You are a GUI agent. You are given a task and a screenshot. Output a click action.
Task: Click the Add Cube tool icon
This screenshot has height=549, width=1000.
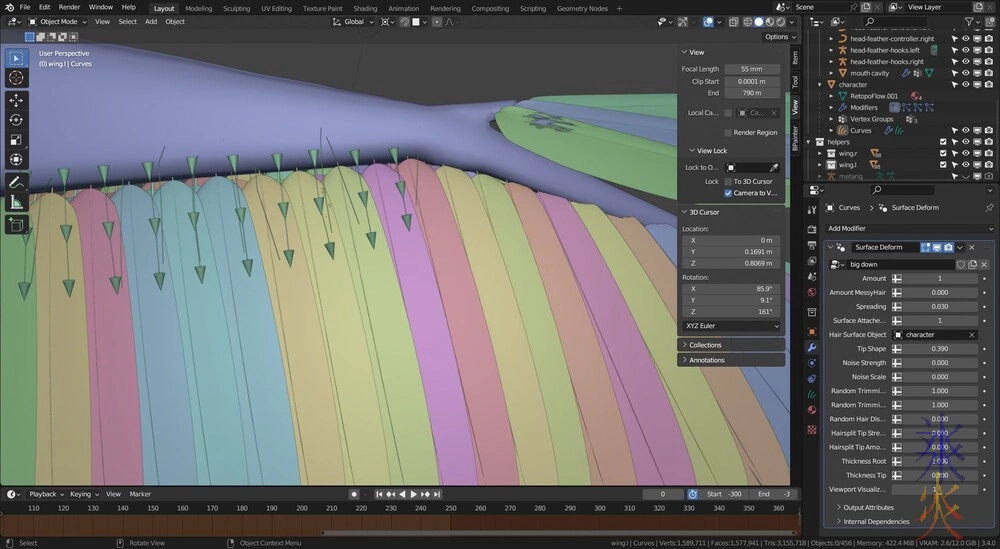[16, 225]
